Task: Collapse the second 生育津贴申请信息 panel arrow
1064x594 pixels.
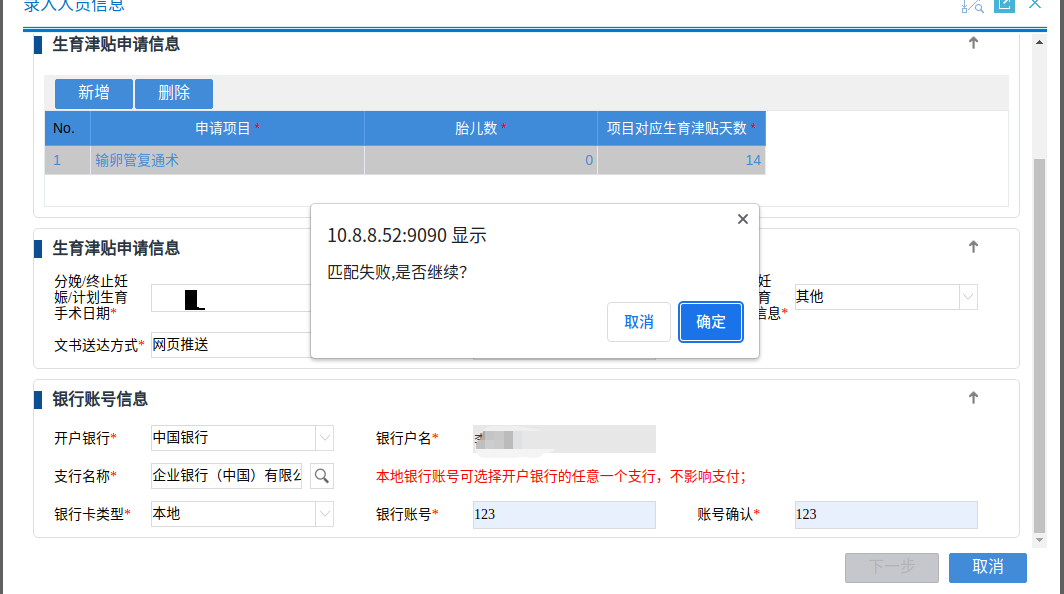Action: pyautogui.click(x=973, y=247)
